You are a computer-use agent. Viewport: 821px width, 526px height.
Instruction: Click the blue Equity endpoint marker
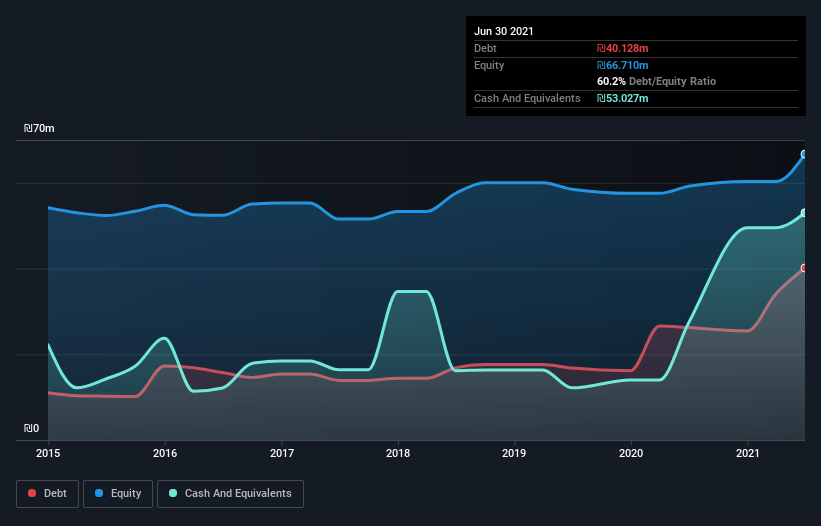point(804,154)
